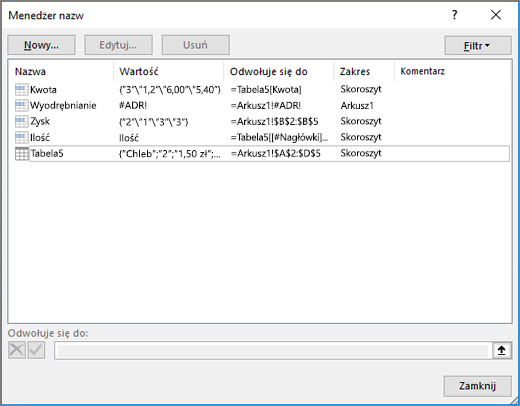
Task: Select the Zysk name icon
Action: pos(22,121)
